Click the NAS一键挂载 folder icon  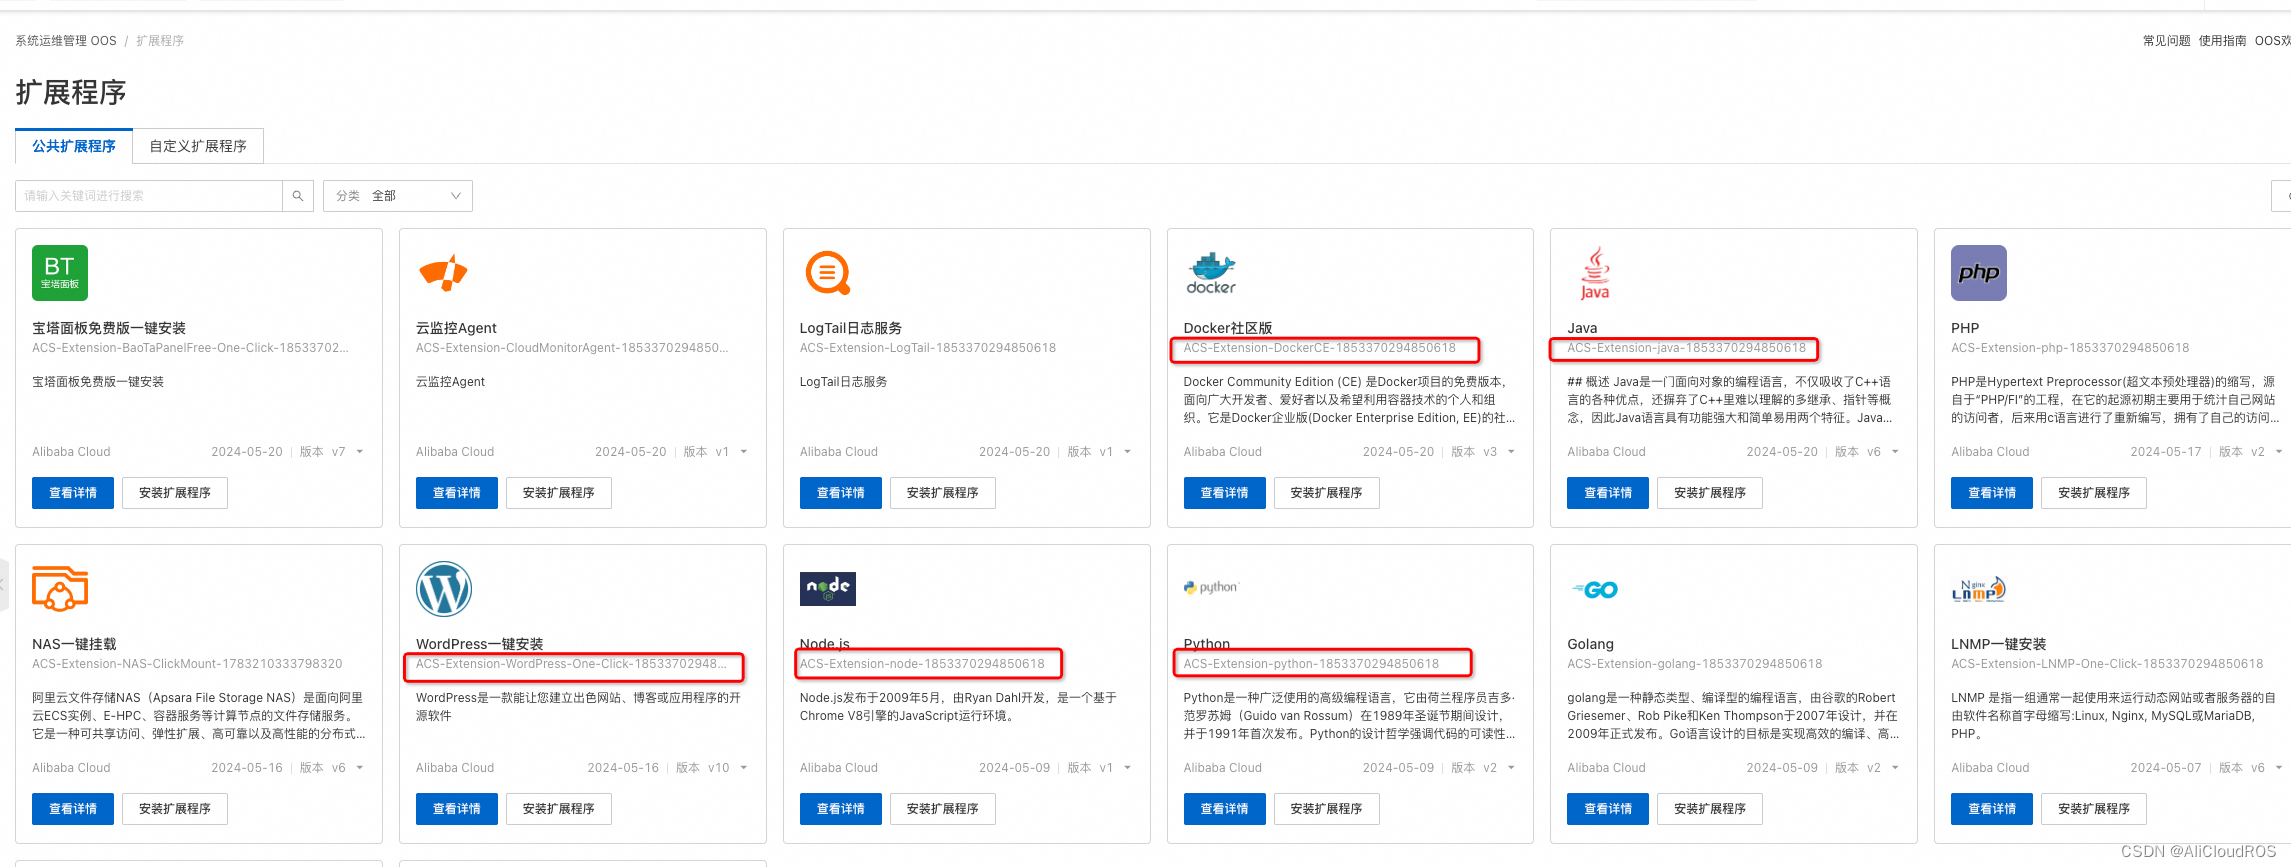pyautogui.click(x=60, y=589)
